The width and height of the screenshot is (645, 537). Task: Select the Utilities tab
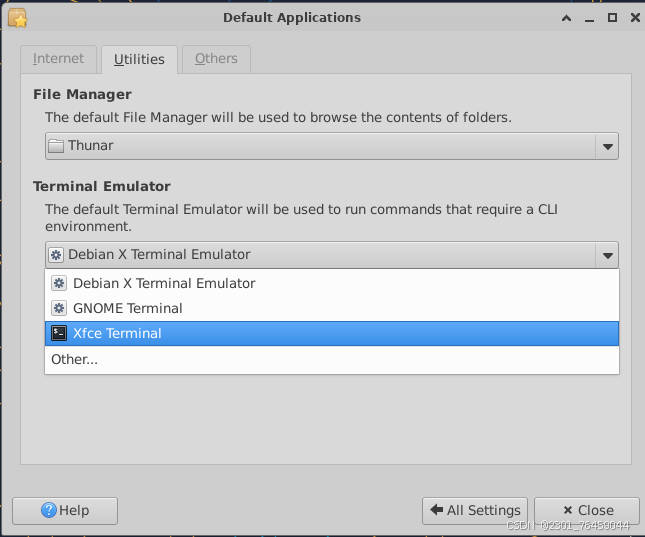tap(139, 59)
